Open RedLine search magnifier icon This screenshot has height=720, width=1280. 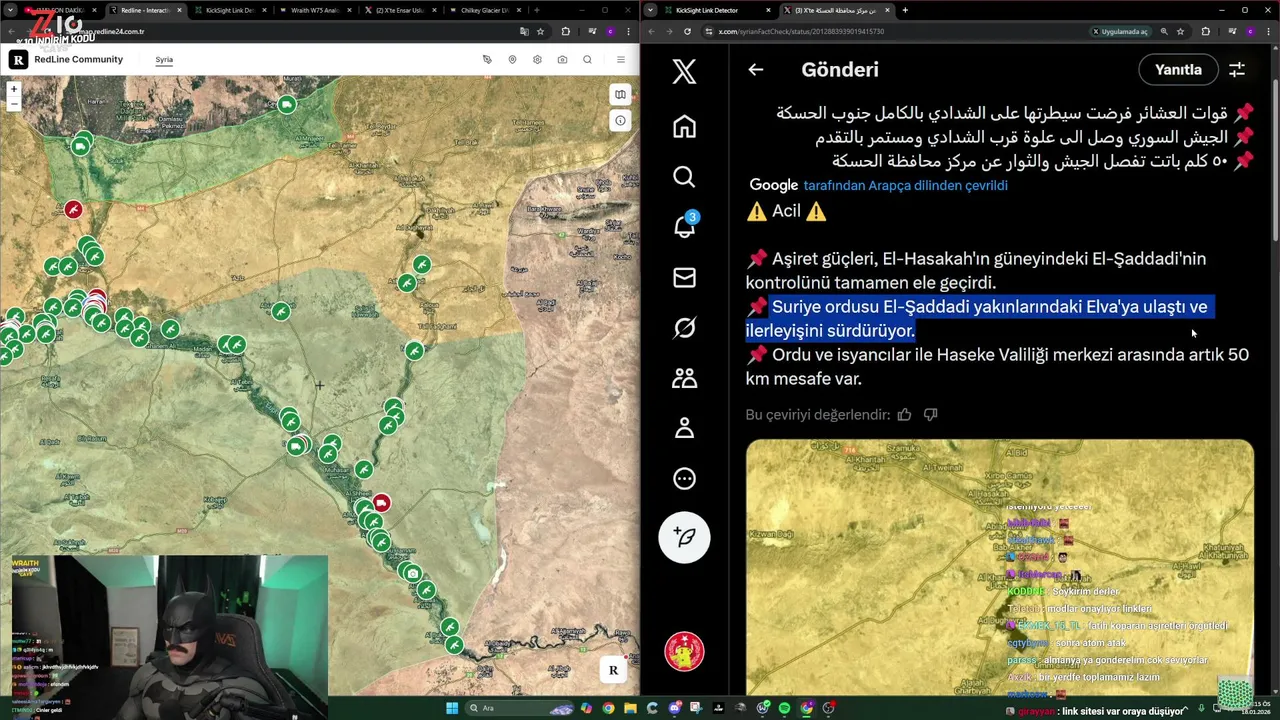click(587, 60)
